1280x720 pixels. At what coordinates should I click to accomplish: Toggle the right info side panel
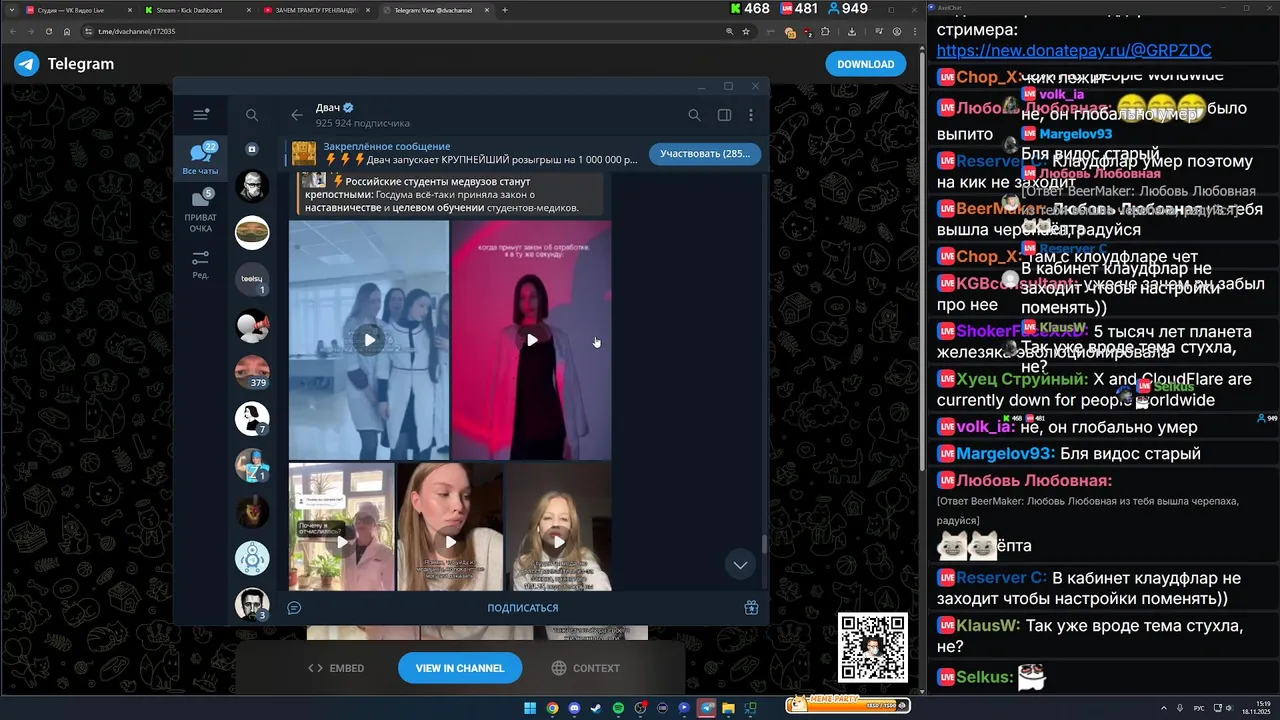pyautogui.click(x=724, y=115)
